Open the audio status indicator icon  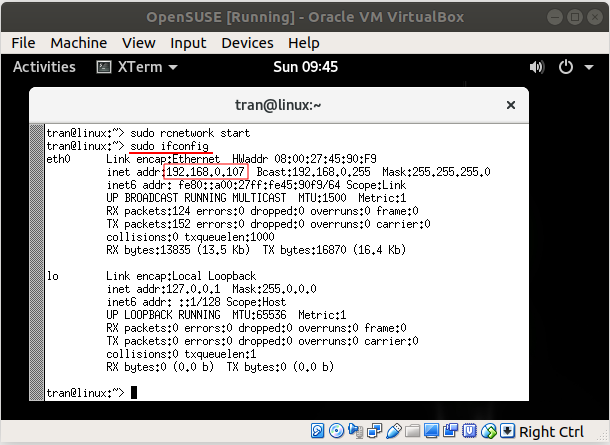pyautogui.click(x=356, y=431)
